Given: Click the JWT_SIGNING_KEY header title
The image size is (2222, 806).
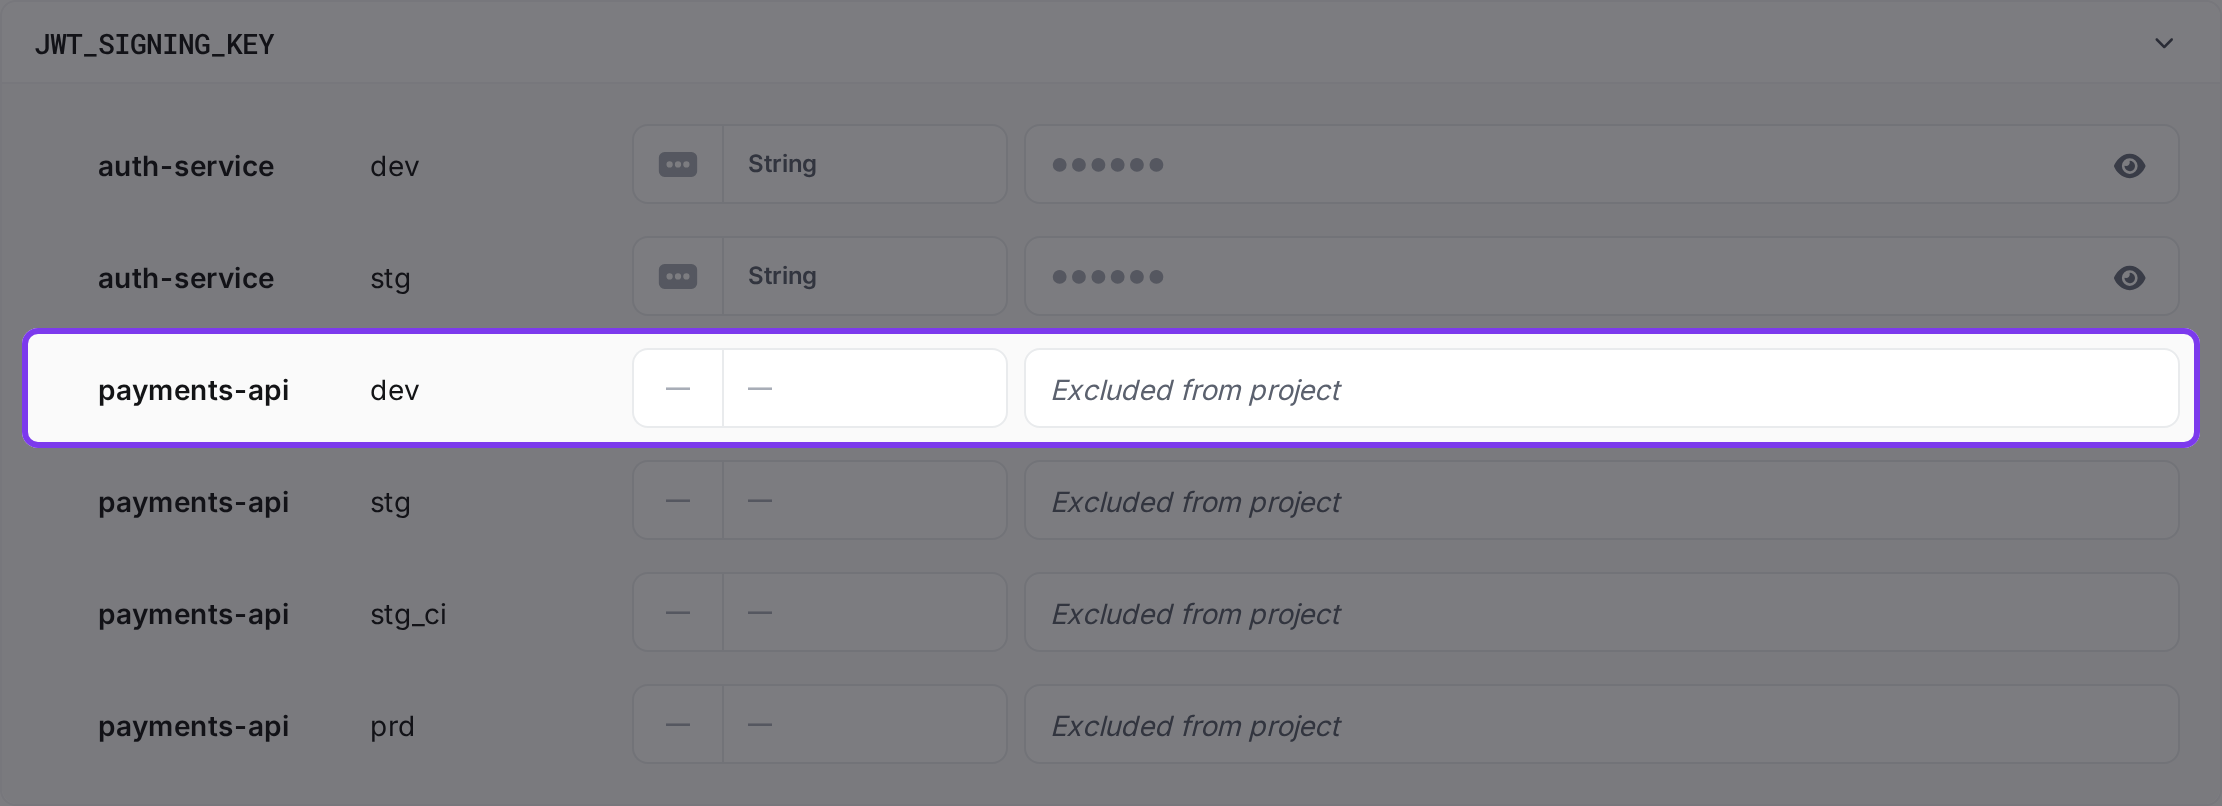Looking at the screenshot, I should click(154, 45).
